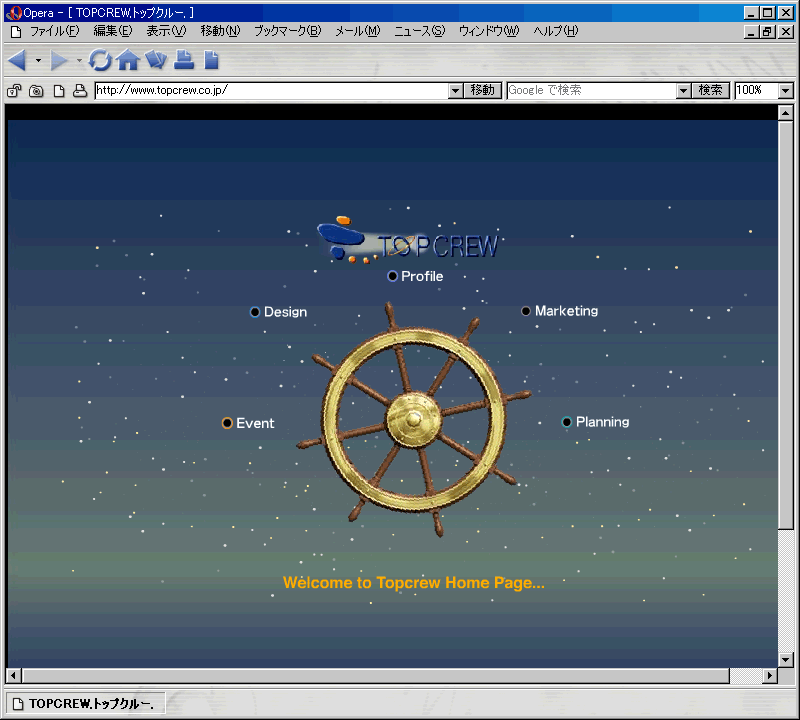Image resolution: width=800 pixels, height=720 pixels.
Task: Click the document icon left of the File menu
Action: click(16, 32)
